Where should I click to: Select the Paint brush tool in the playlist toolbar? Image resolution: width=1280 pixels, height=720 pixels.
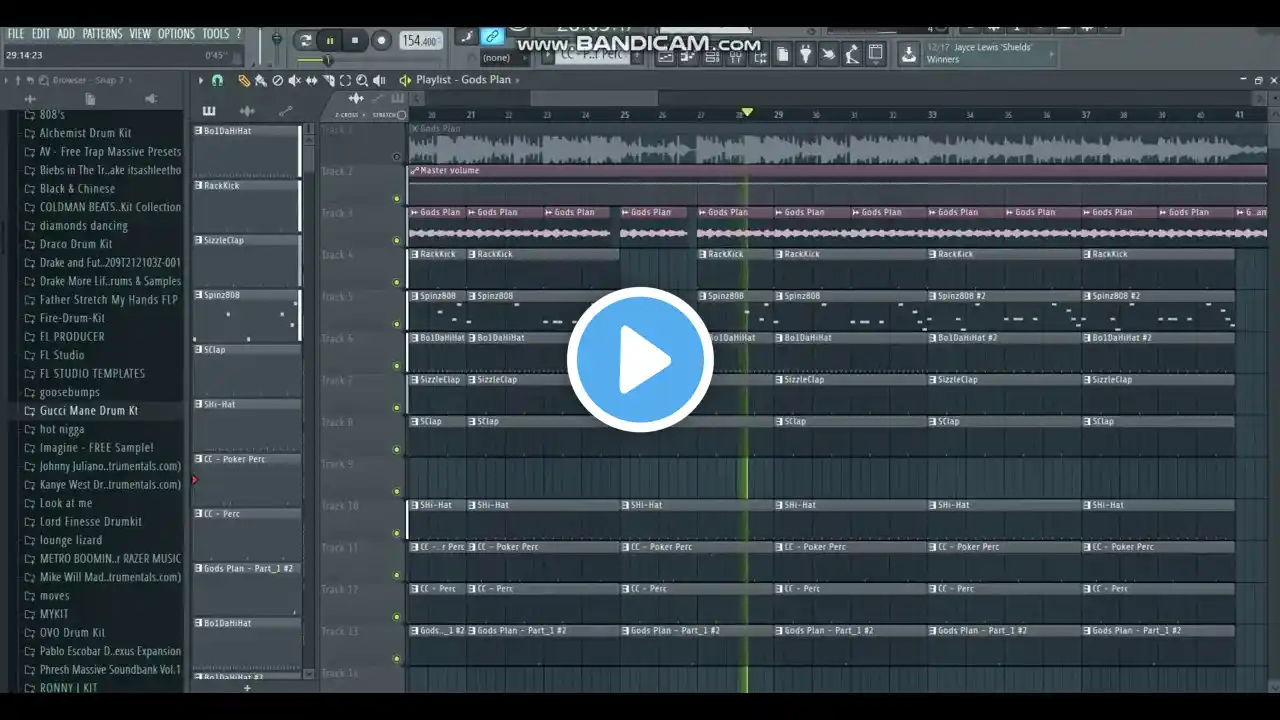click(260, 80)
